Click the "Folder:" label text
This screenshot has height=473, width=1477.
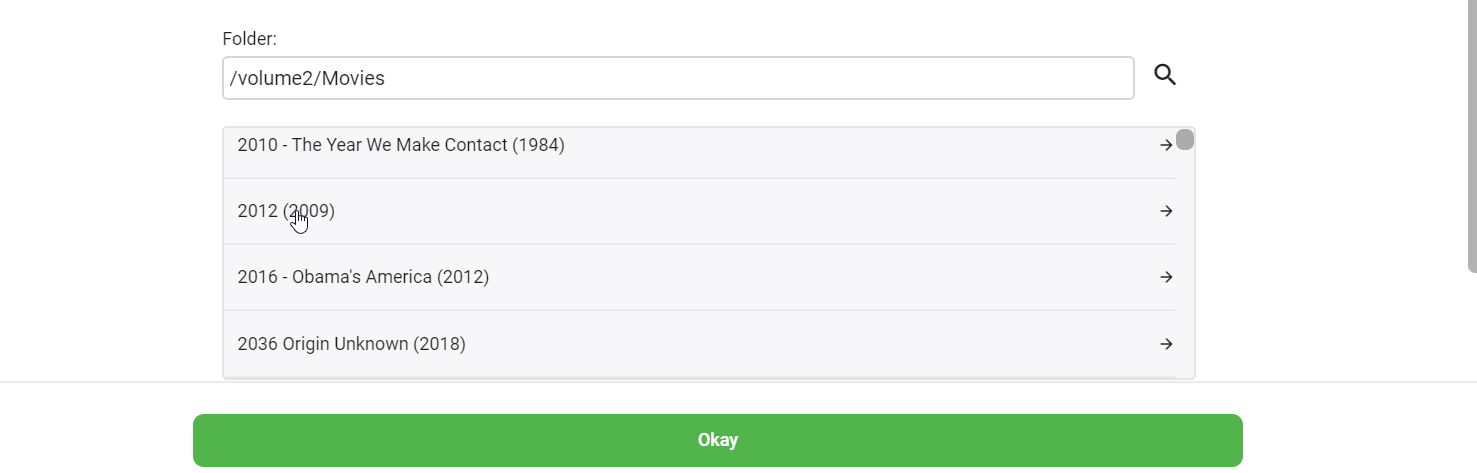[249, 39]
